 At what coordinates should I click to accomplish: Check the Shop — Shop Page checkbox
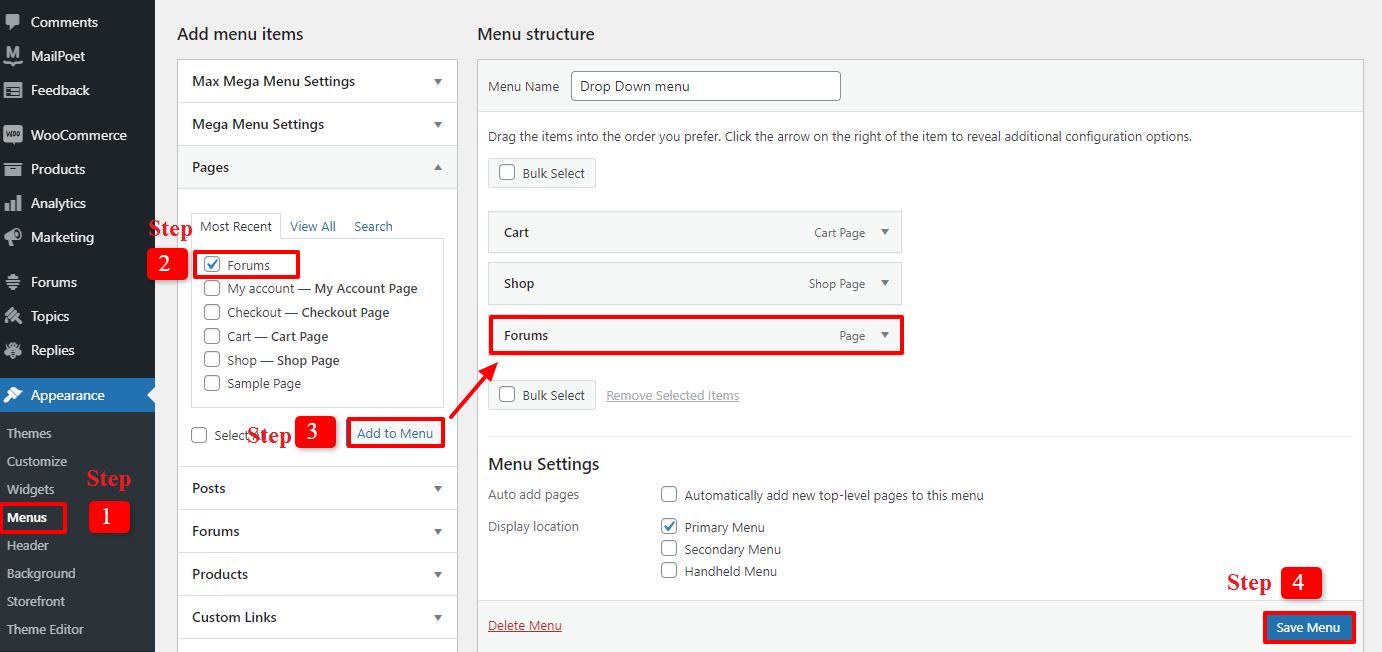coord(212,360)
